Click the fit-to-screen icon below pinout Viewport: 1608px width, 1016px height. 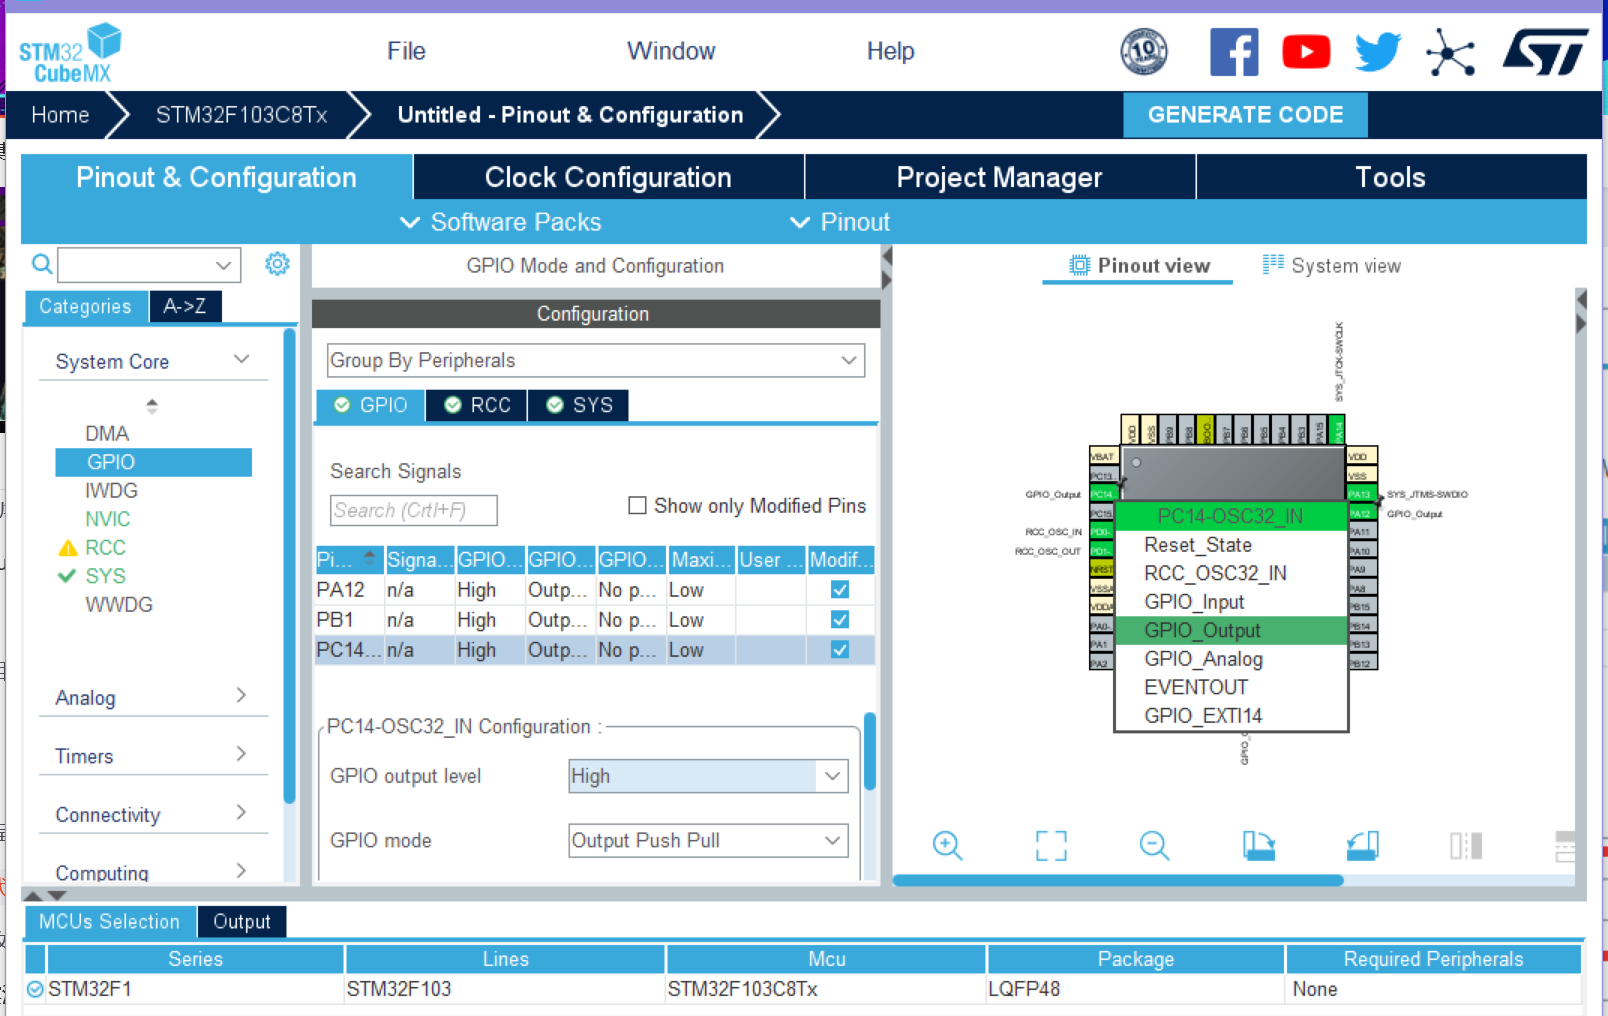click(1051, 845)
